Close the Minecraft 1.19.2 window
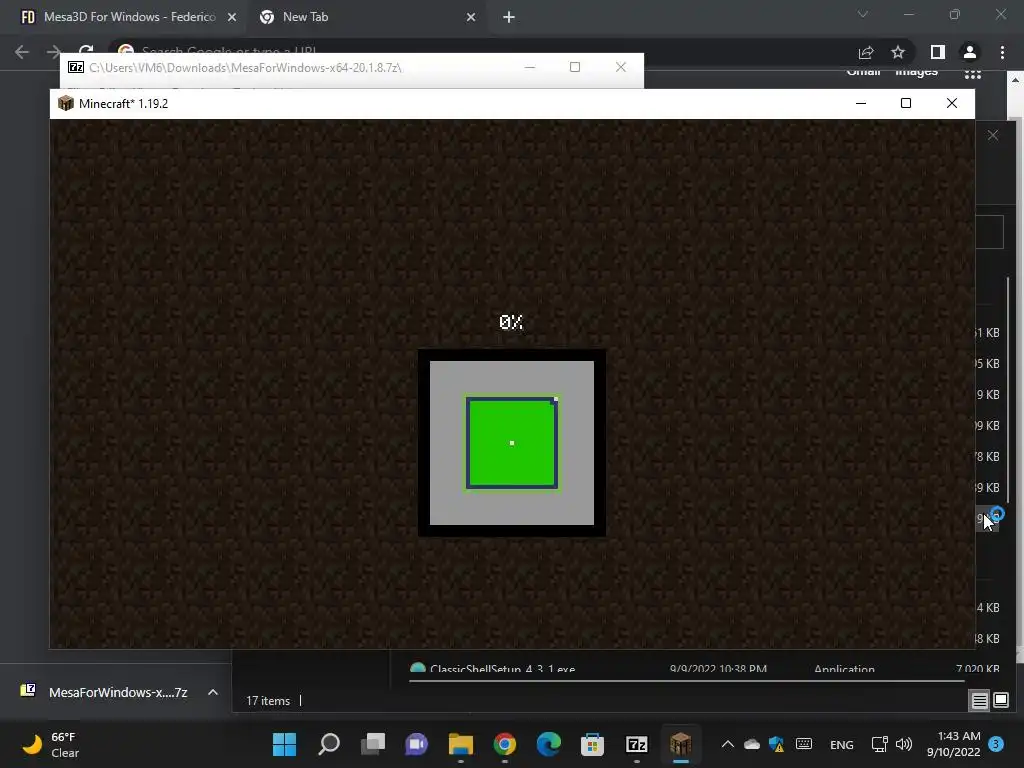The width and height of the screenshot is (1024, 768). 952,103
